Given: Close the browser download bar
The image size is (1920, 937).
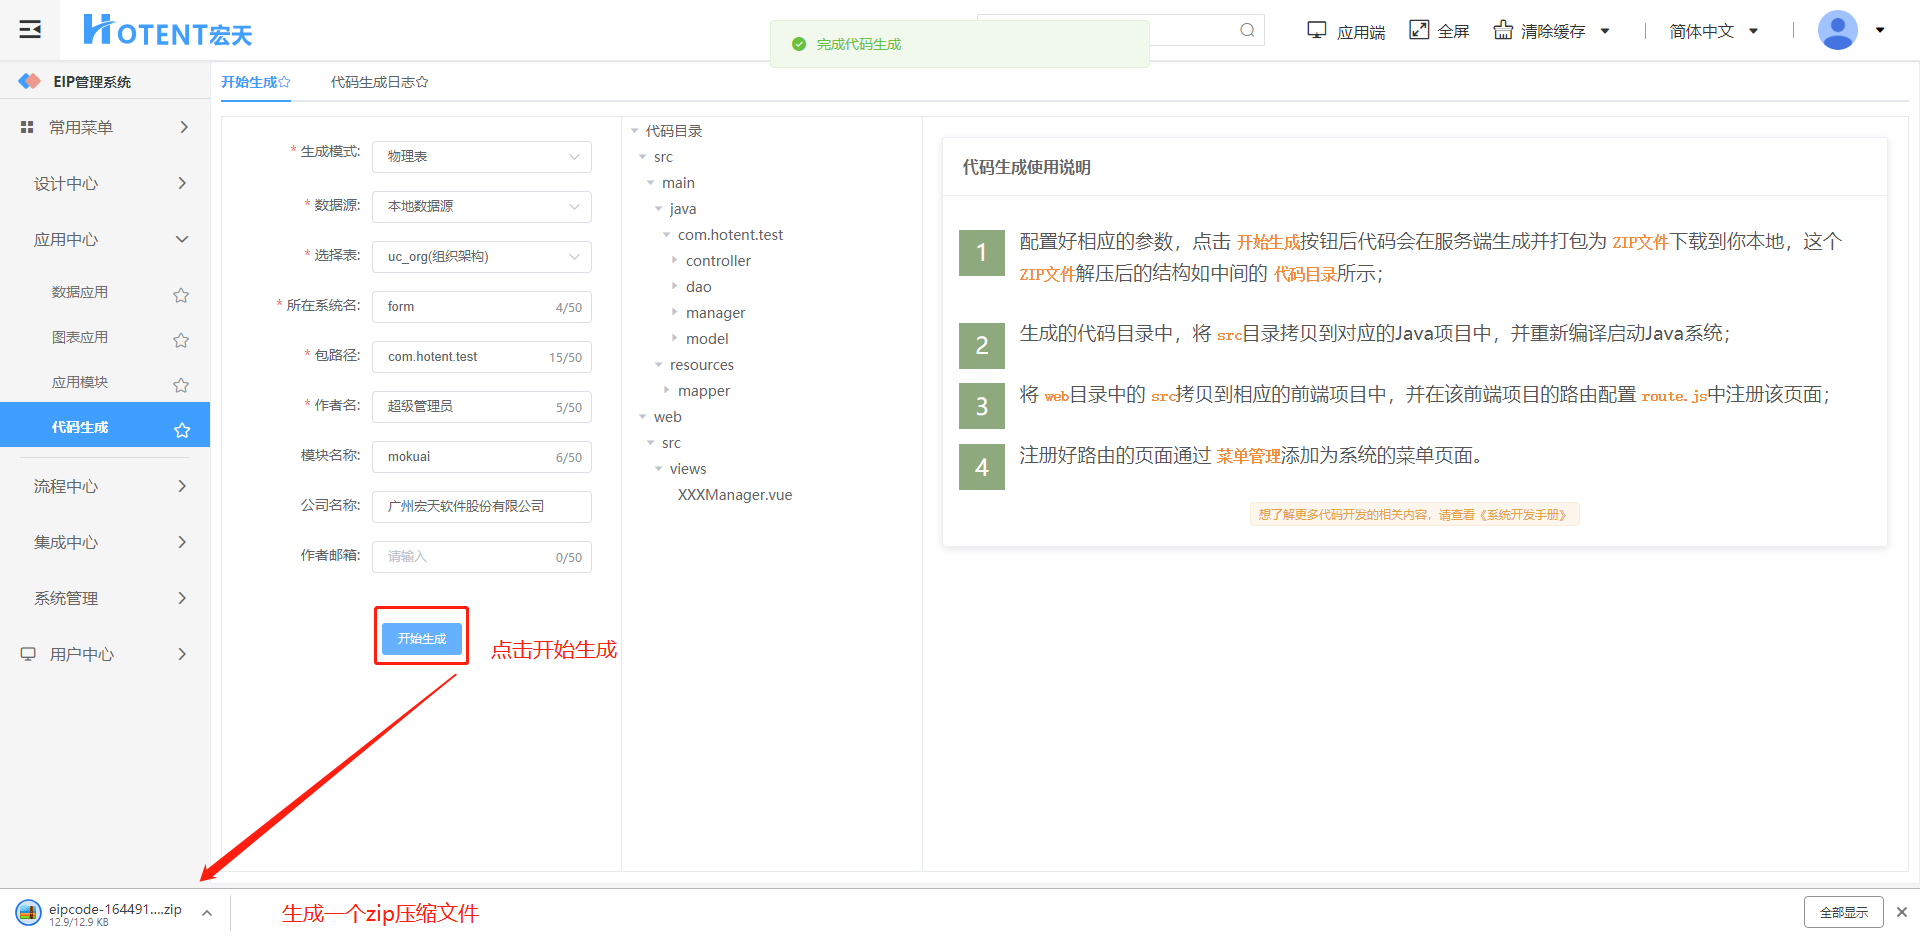Looking at the screenshot, I should [1902, 912].
